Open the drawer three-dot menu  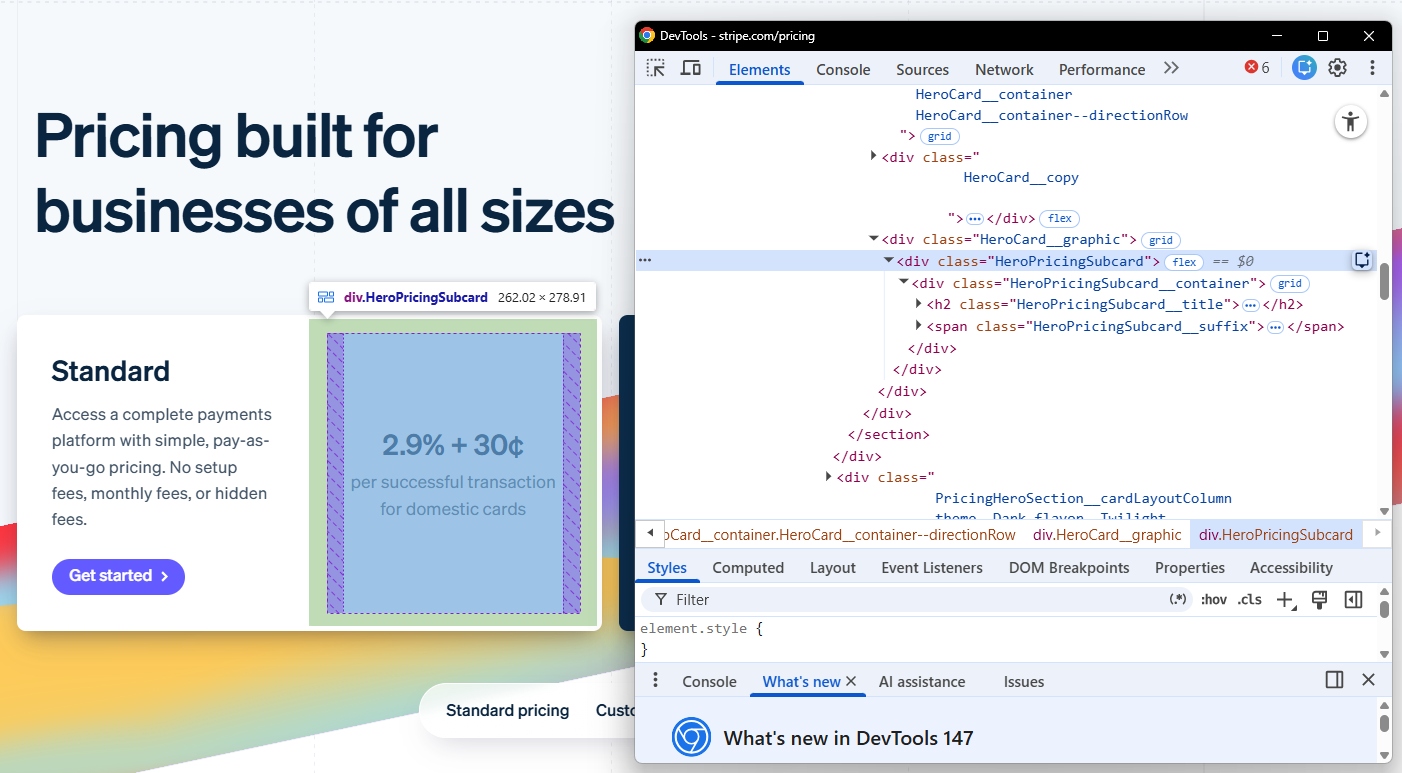(656, 680)
